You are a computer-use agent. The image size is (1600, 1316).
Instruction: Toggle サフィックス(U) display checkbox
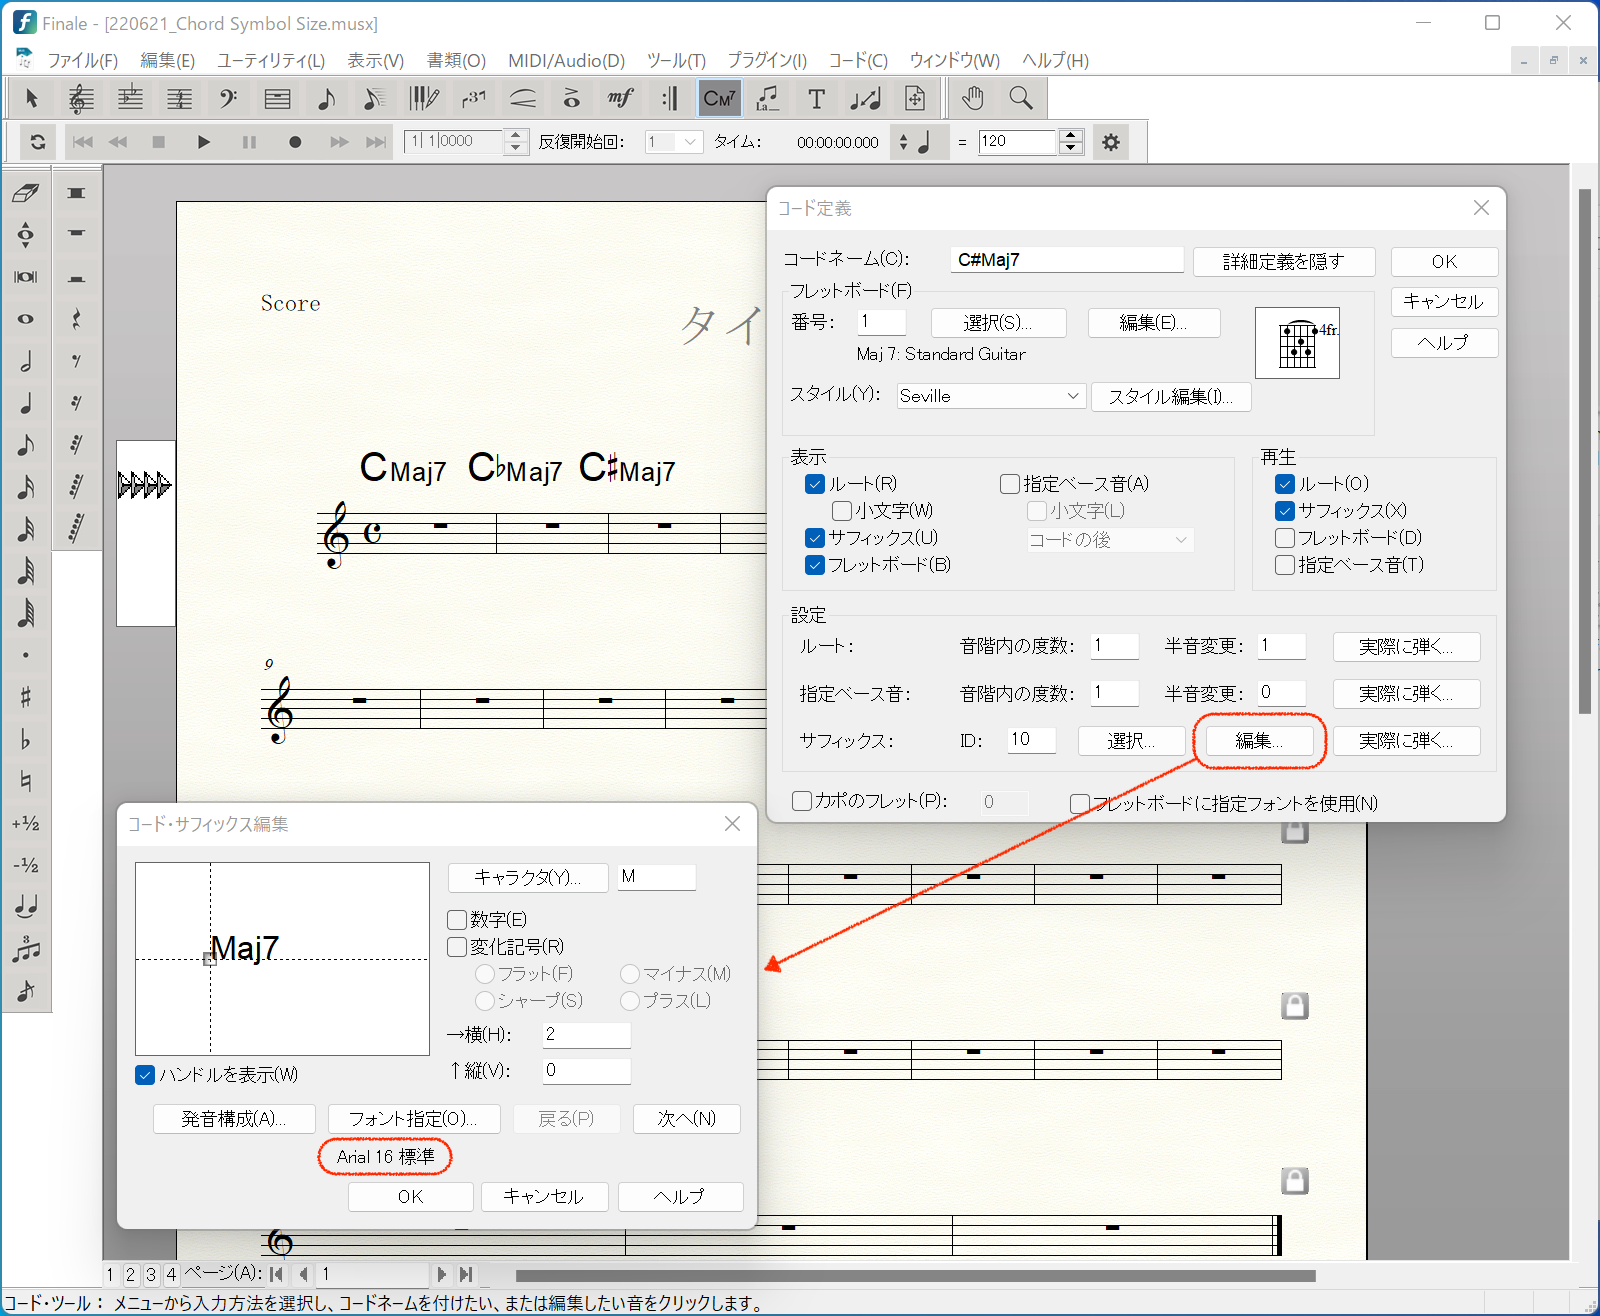815,538
